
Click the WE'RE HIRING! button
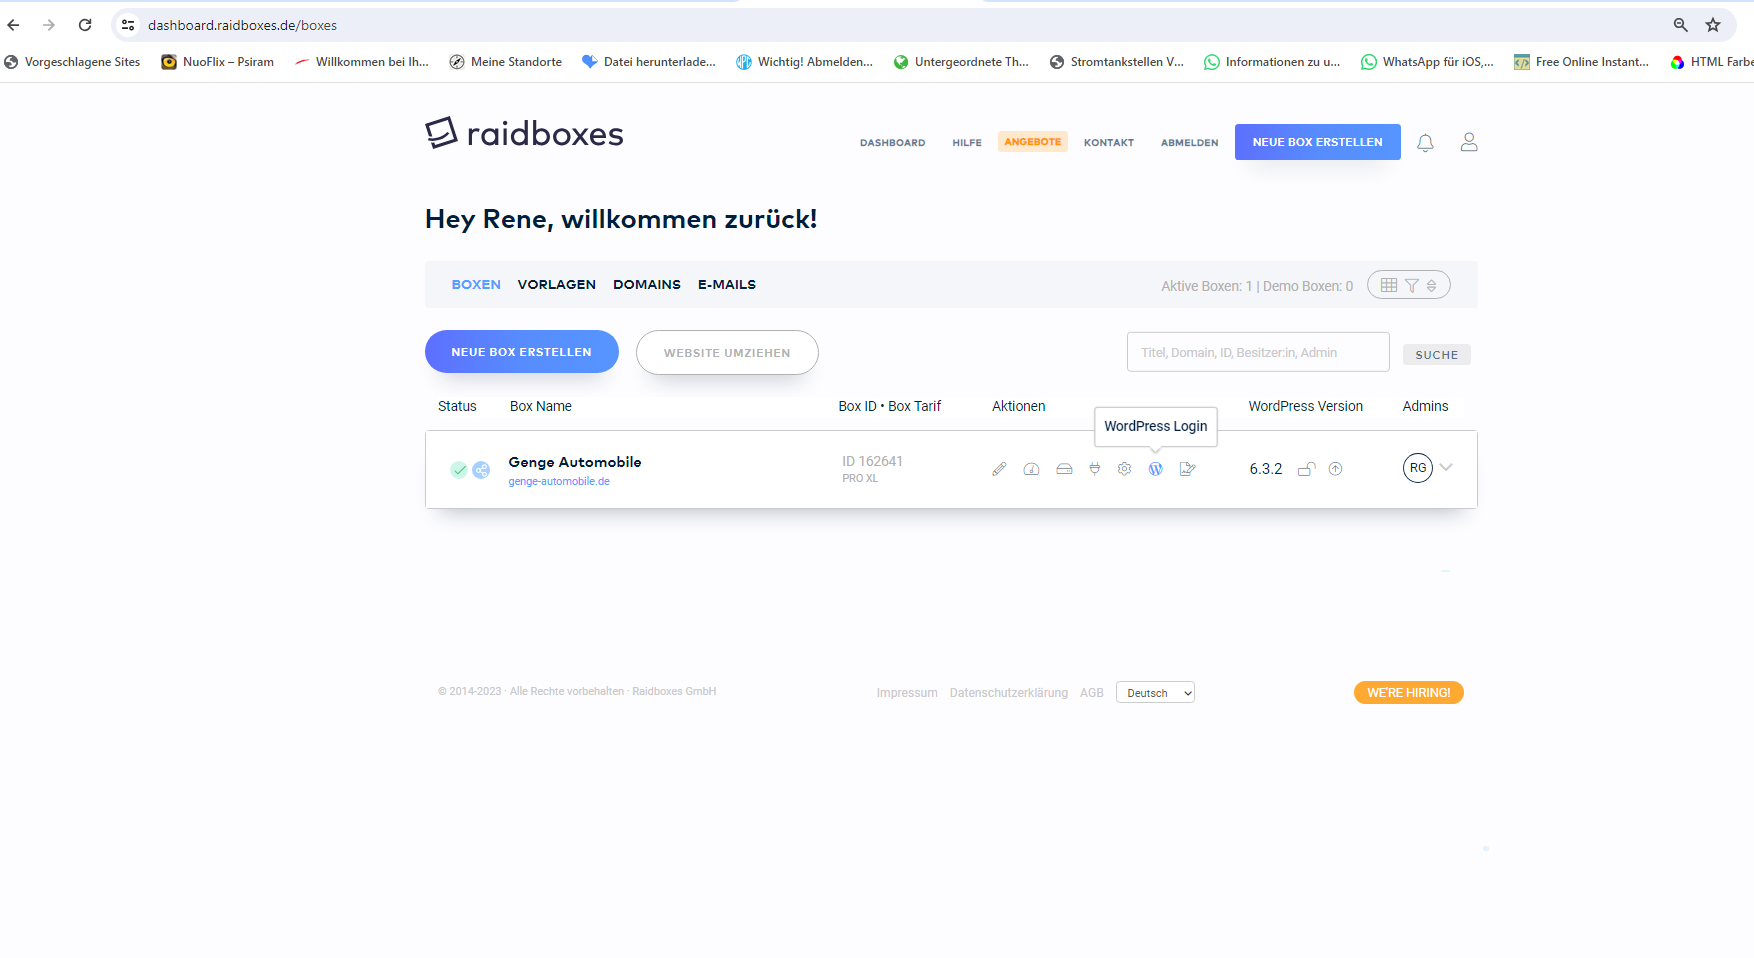coord(1409,693)
